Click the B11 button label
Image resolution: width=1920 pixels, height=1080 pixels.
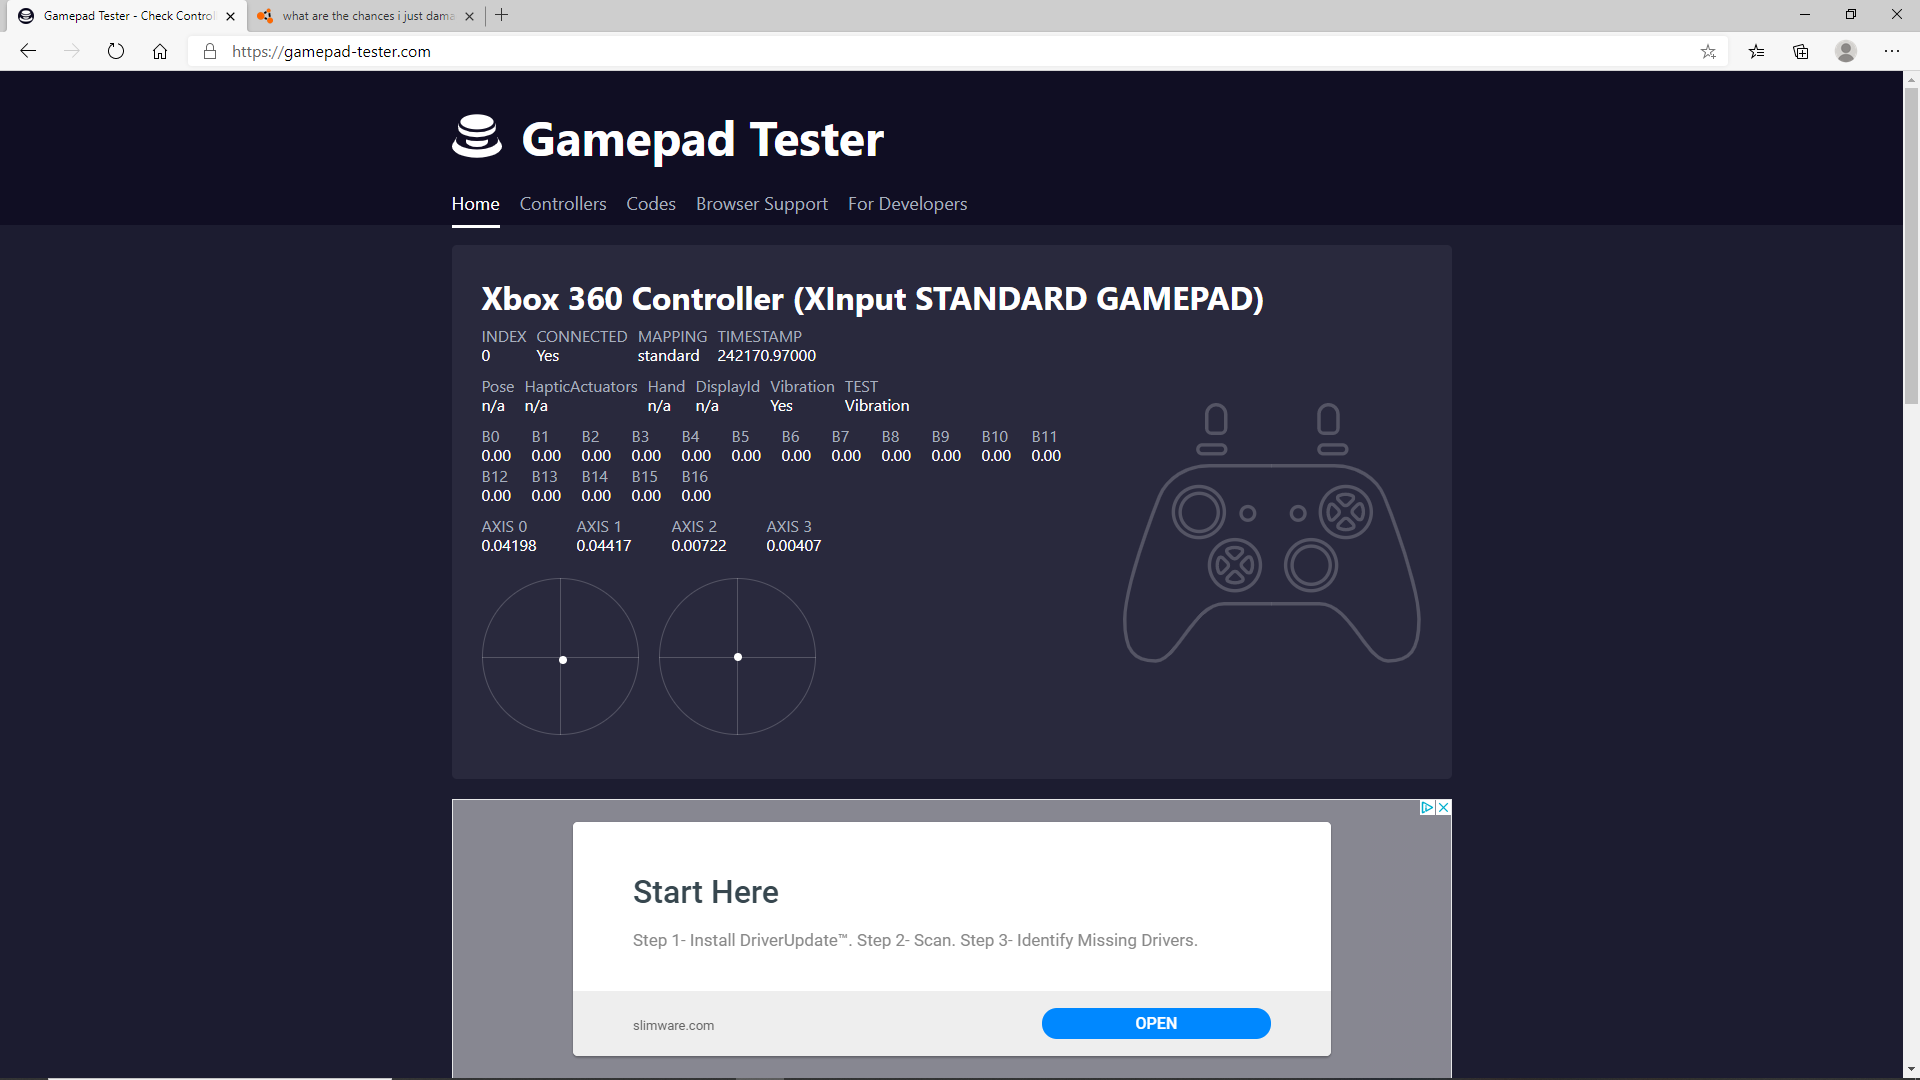click(x=1044, y=437)
